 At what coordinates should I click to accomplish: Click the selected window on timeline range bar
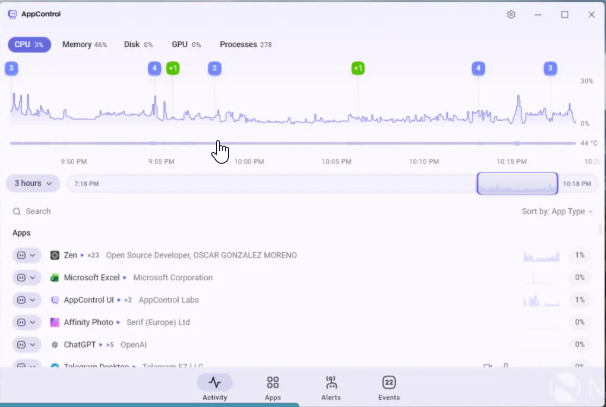point(517,183)
